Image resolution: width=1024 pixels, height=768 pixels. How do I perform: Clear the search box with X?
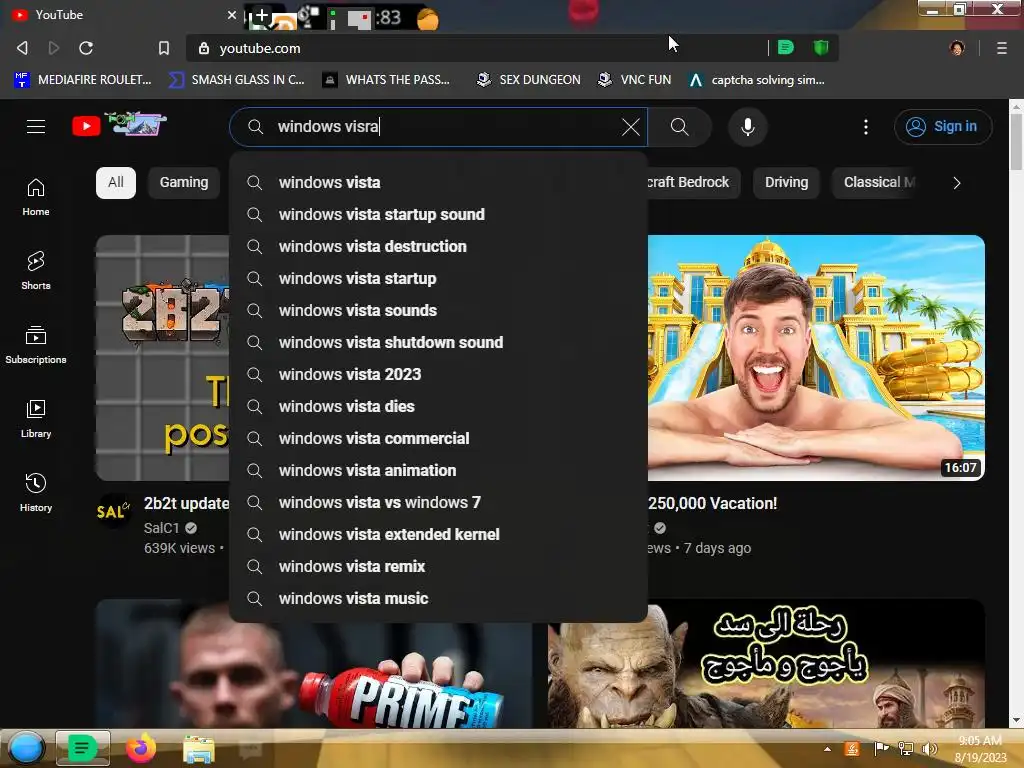pos(631,127)
